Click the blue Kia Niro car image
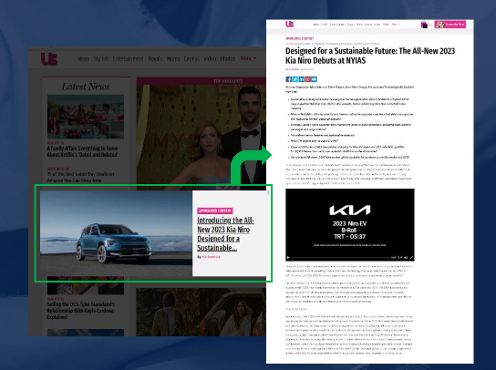 [116, 233]
